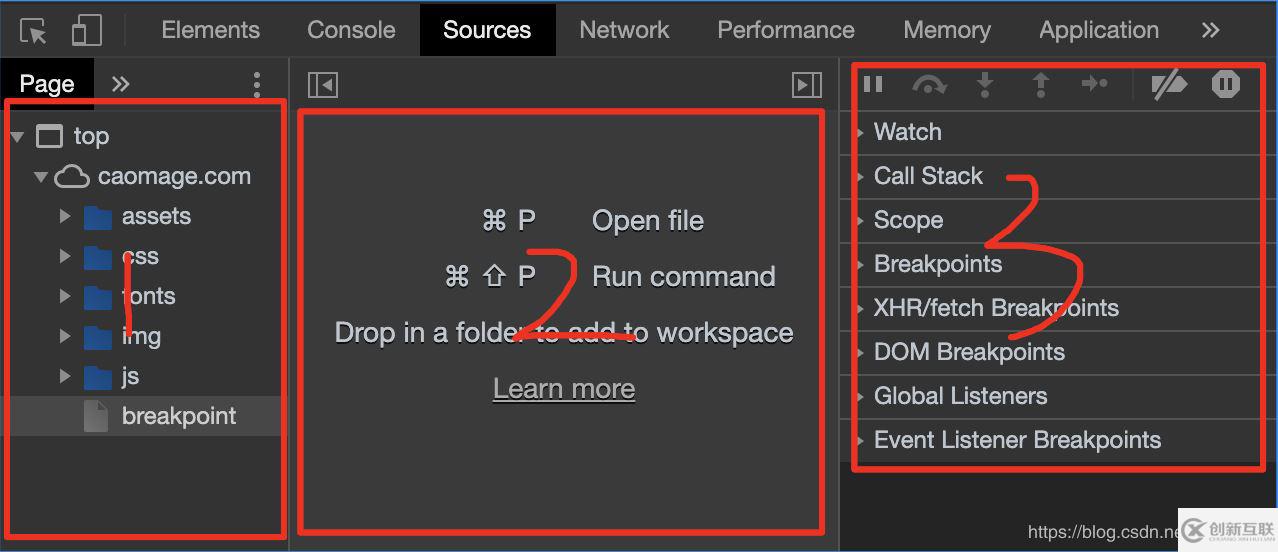1278x552 pixels.
Task: Hide the file navigator pane
Action: pyautogui.click(x=323, y=85)
